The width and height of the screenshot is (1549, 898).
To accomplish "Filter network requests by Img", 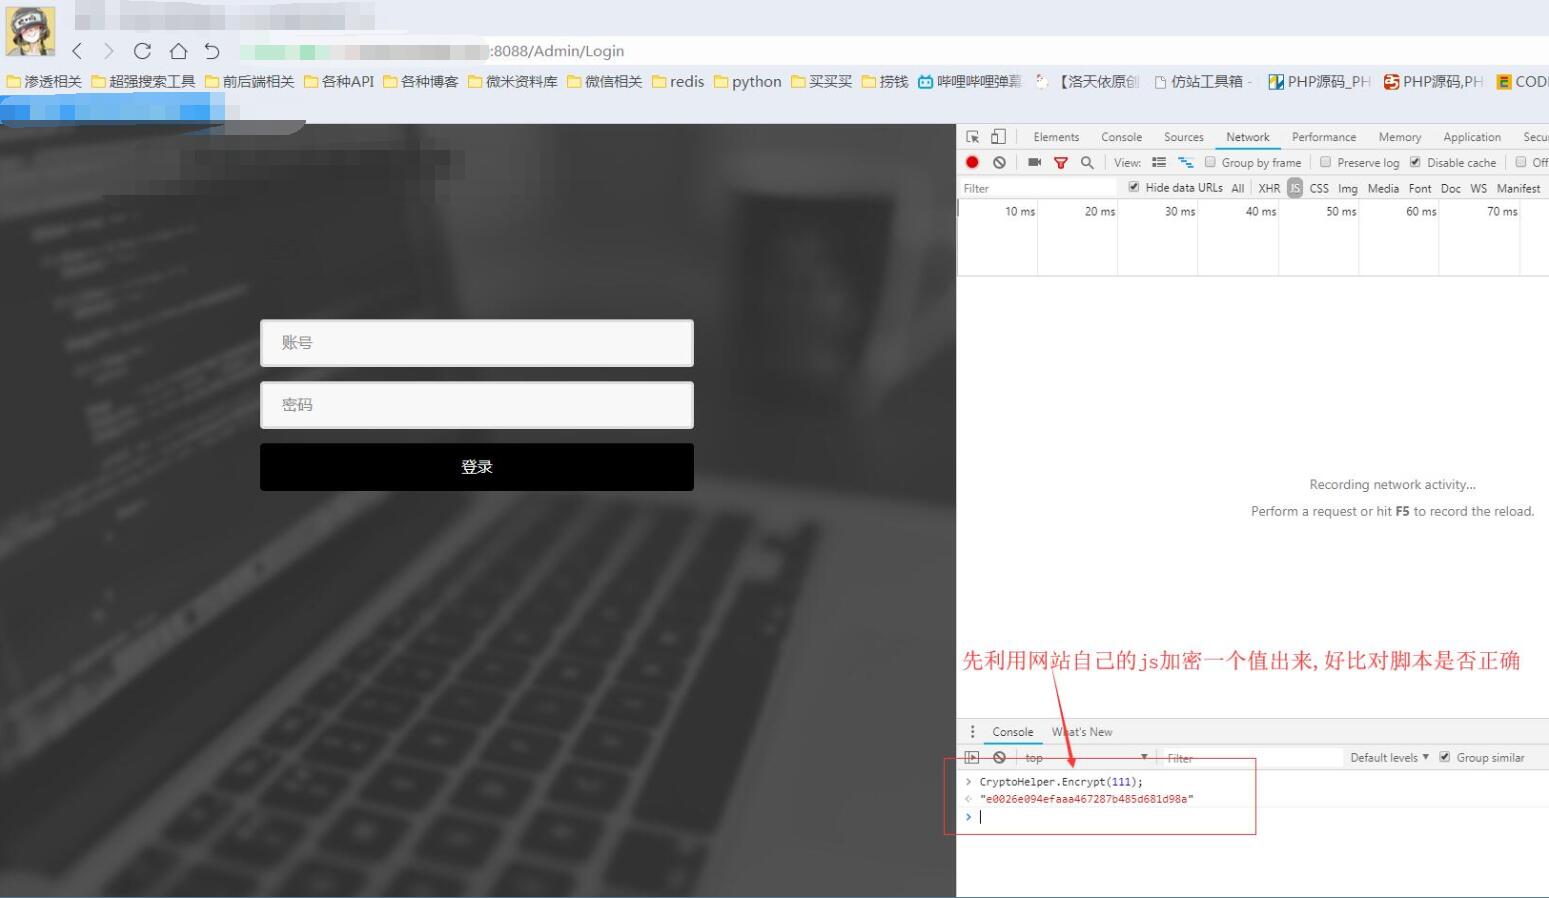I will (1348, 188).
